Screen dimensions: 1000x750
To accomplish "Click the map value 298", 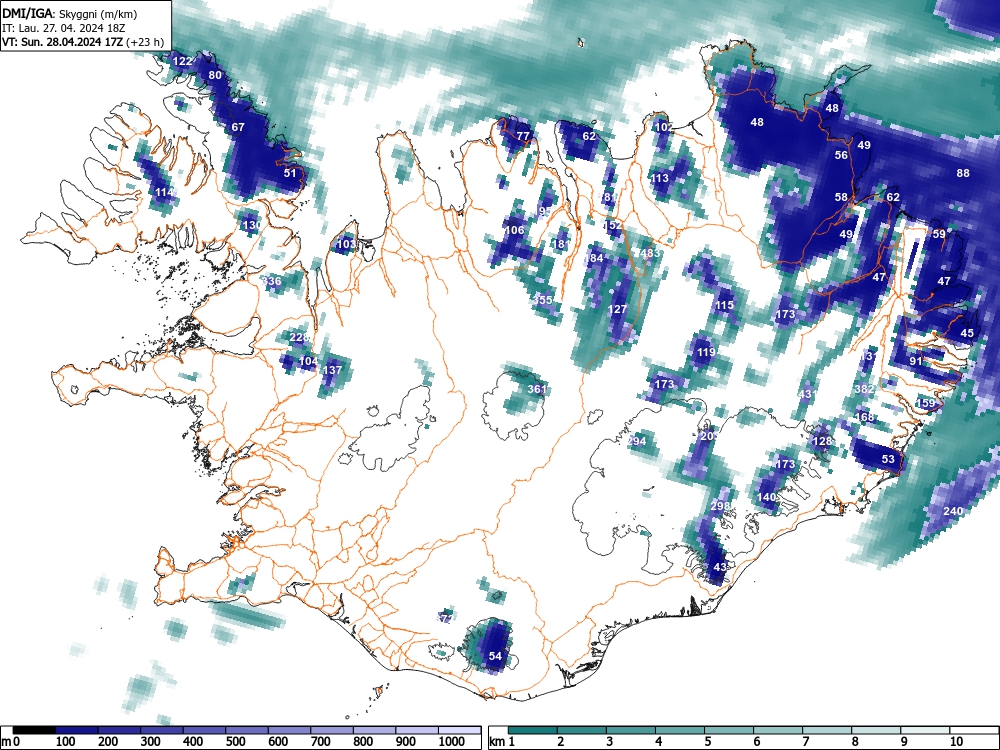I will click(x=720, y=506).
